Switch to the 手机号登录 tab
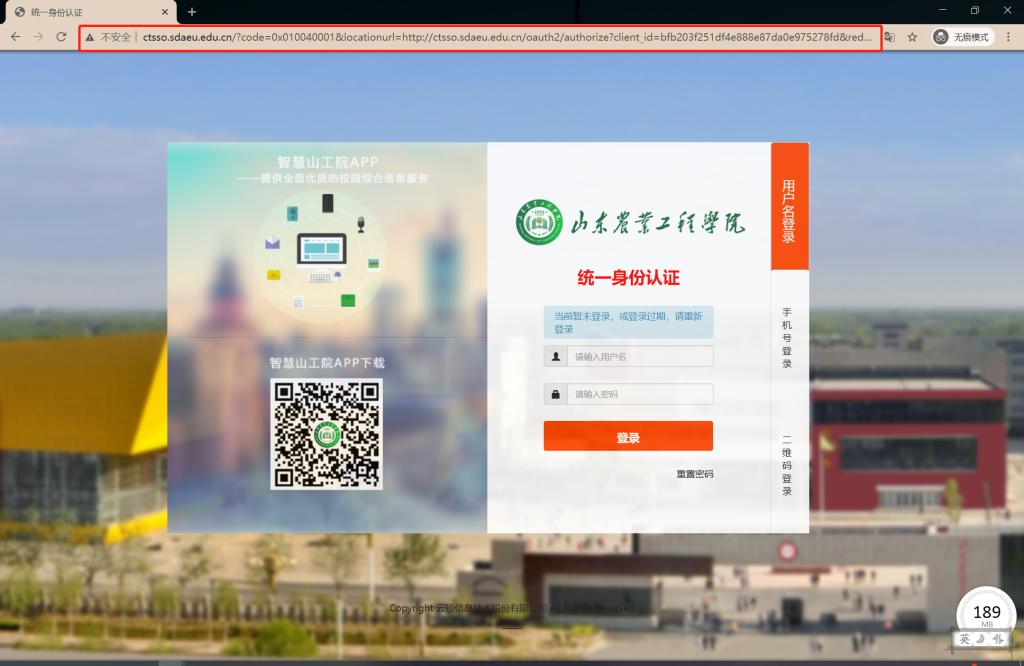Image resolution: width=1024 pixels, height=666 pixels. [x=788, y=337]
